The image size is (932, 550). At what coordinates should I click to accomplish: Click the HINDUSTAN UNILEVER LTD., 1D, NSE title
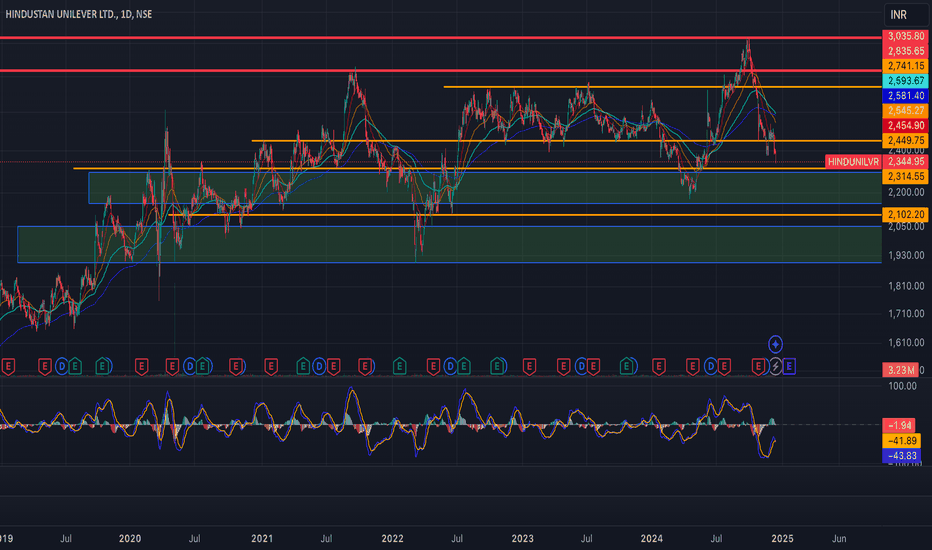[x=78, y=14]
